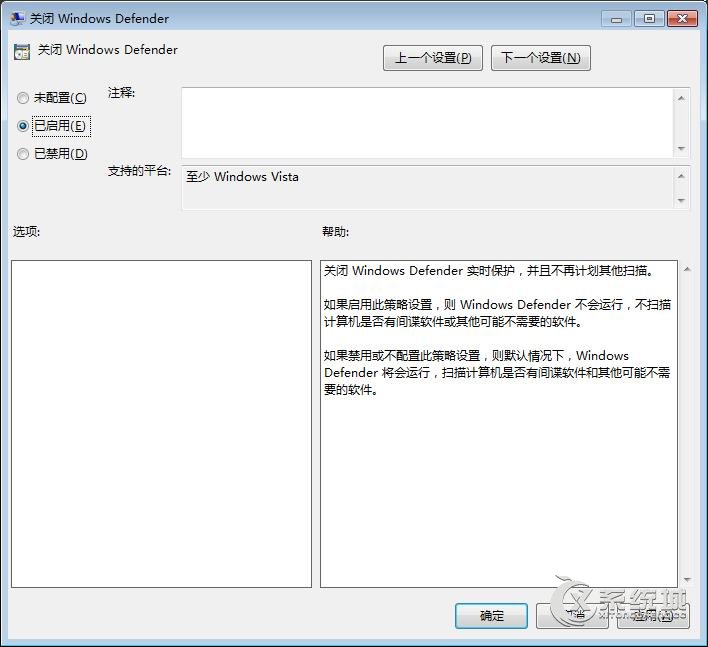The width and height of the screenshot is (708, 647).
Task: Click the policy setting icon beside heading
Action: [x=22, y=52]
